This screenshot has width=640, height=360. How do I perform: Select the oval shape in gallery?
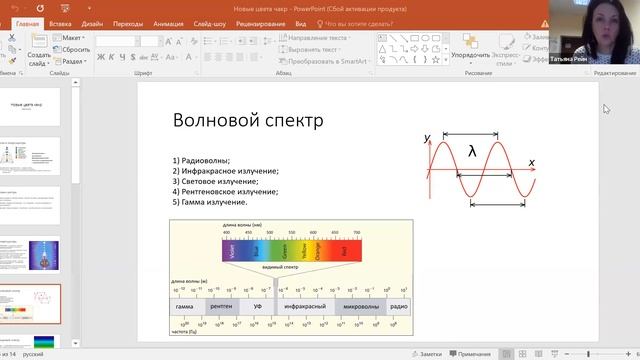click(x=425, y=38)
